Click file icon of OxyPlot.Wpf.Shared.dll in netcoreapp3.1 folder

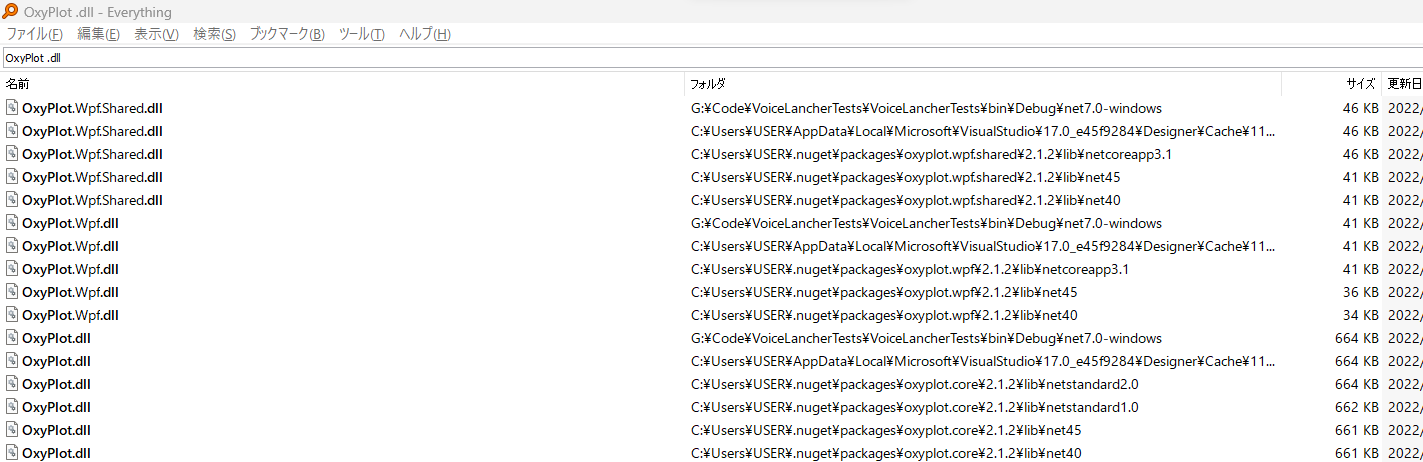pyautogui.click(x=12, y=154)
